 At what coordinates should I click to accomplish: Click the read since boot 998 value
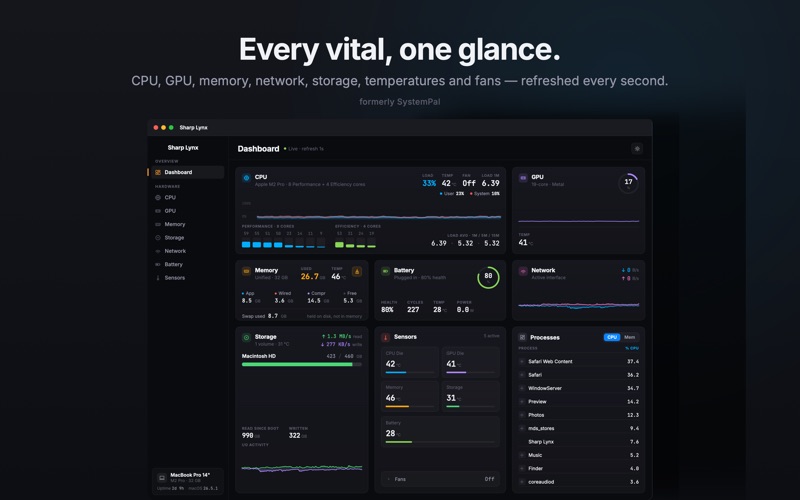(247, 436)
